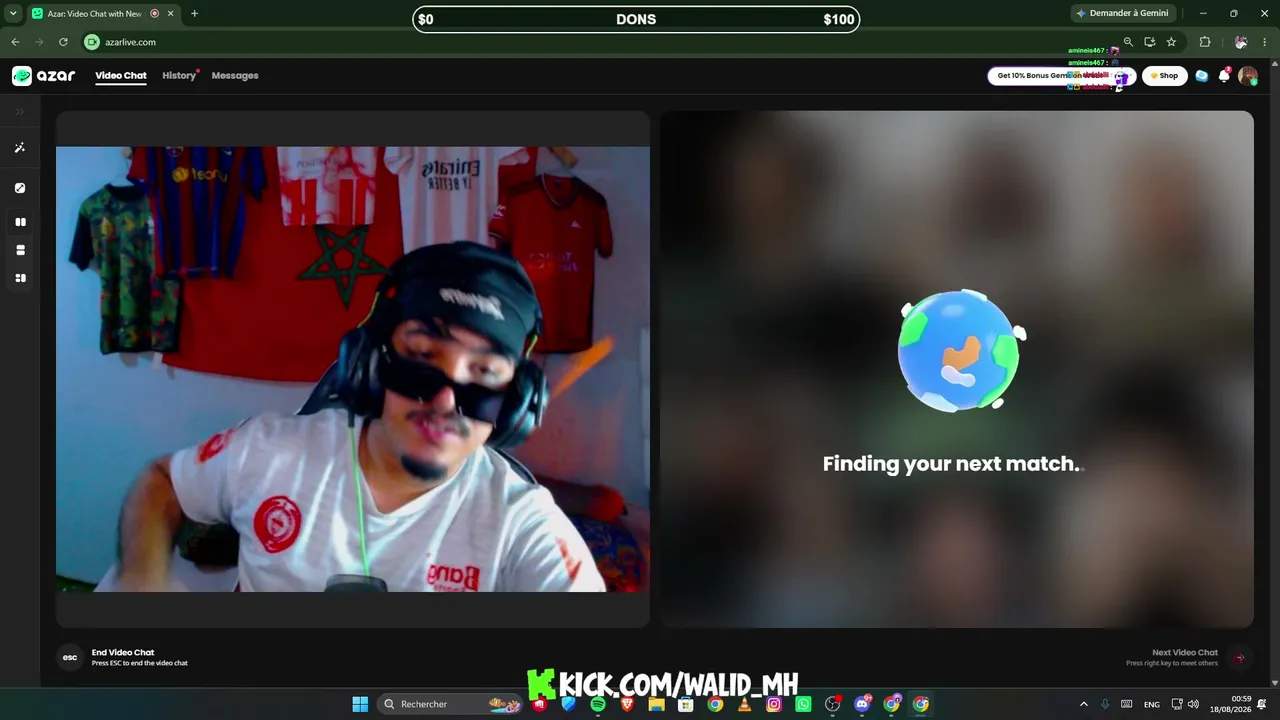The height and width of the screenshot is (720, 1280).
Task: Click the esc End Video Chat icon
Action: click(x=70, y=657)
